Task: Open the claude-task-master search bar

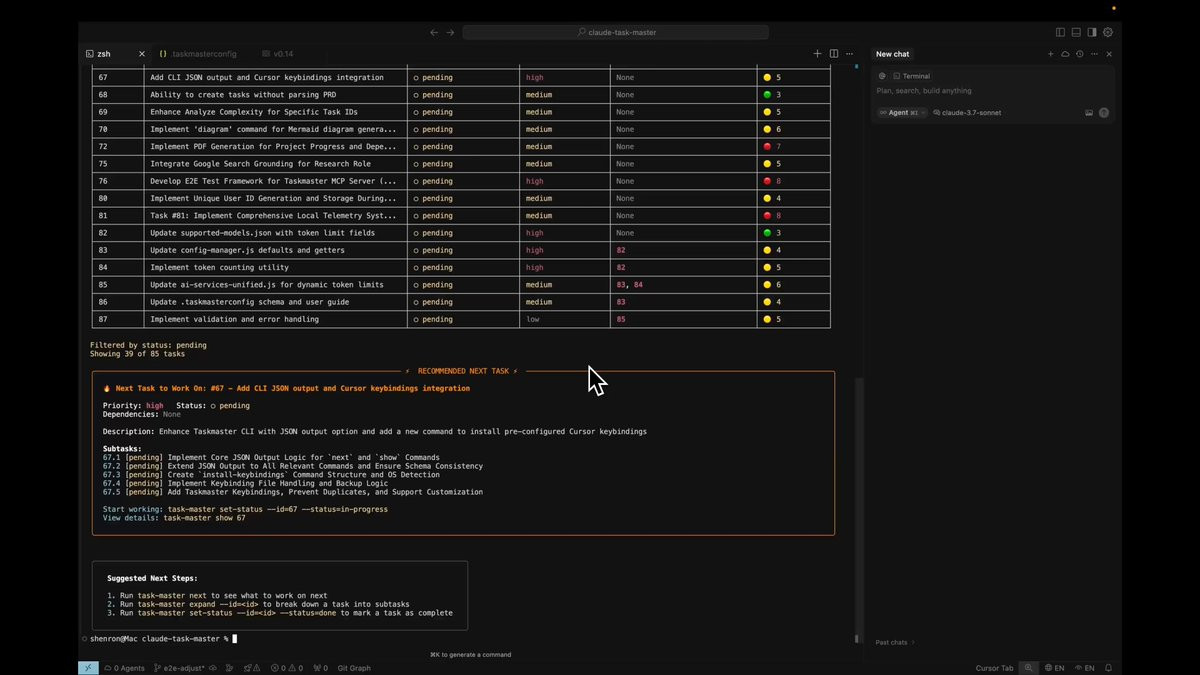Action: click(617, 32)
